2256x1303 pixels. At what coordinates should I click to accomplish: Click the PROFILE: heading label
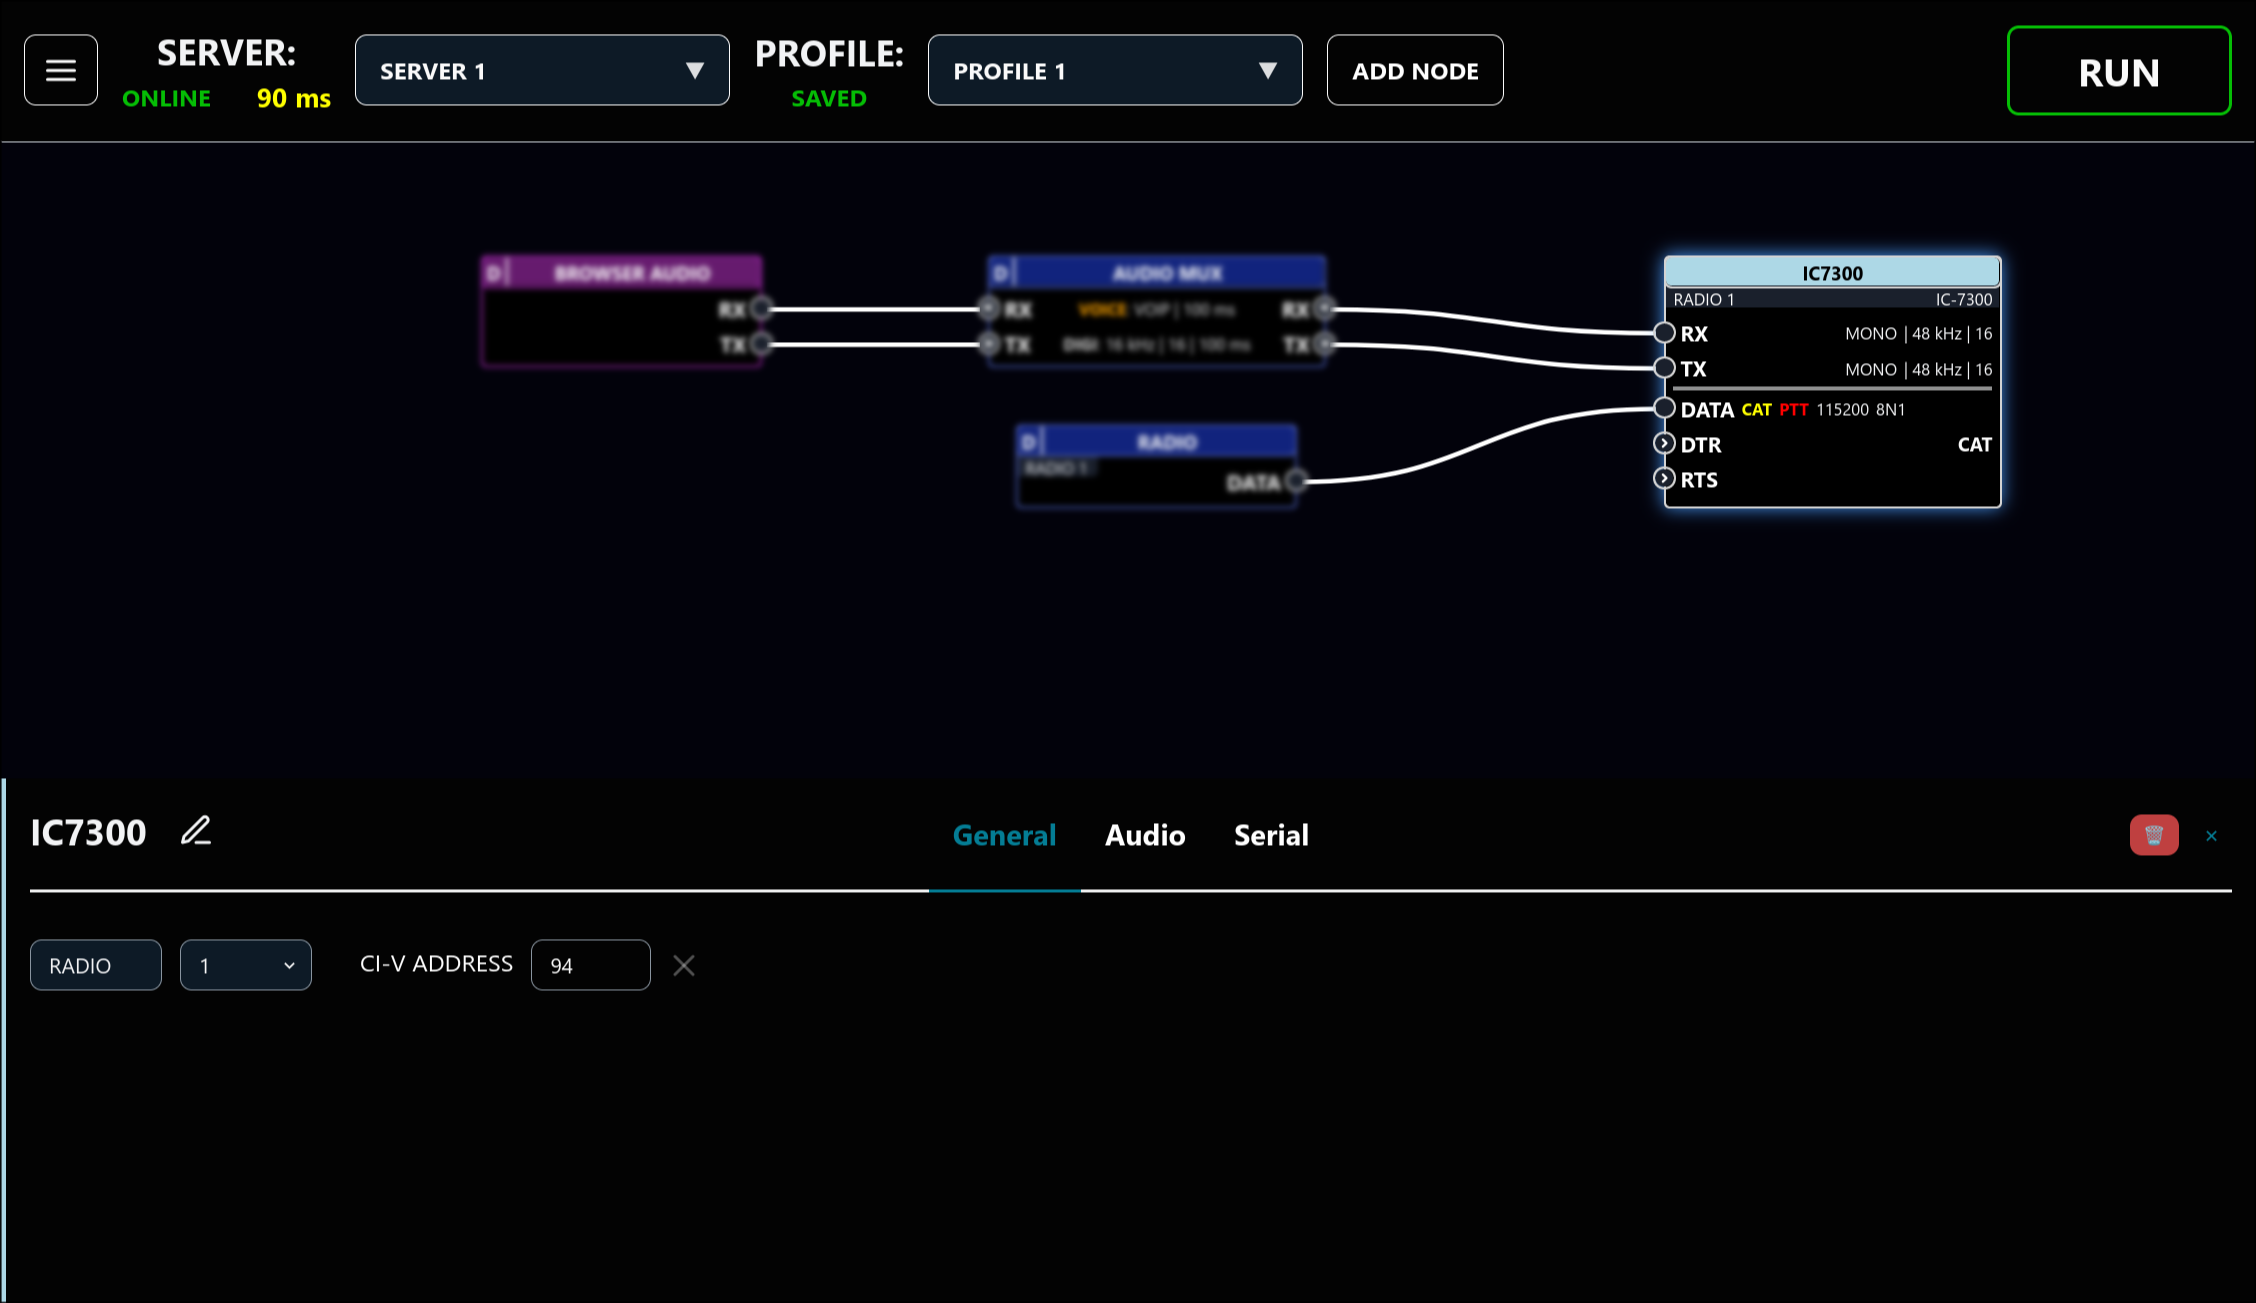[x=829, y=54]
